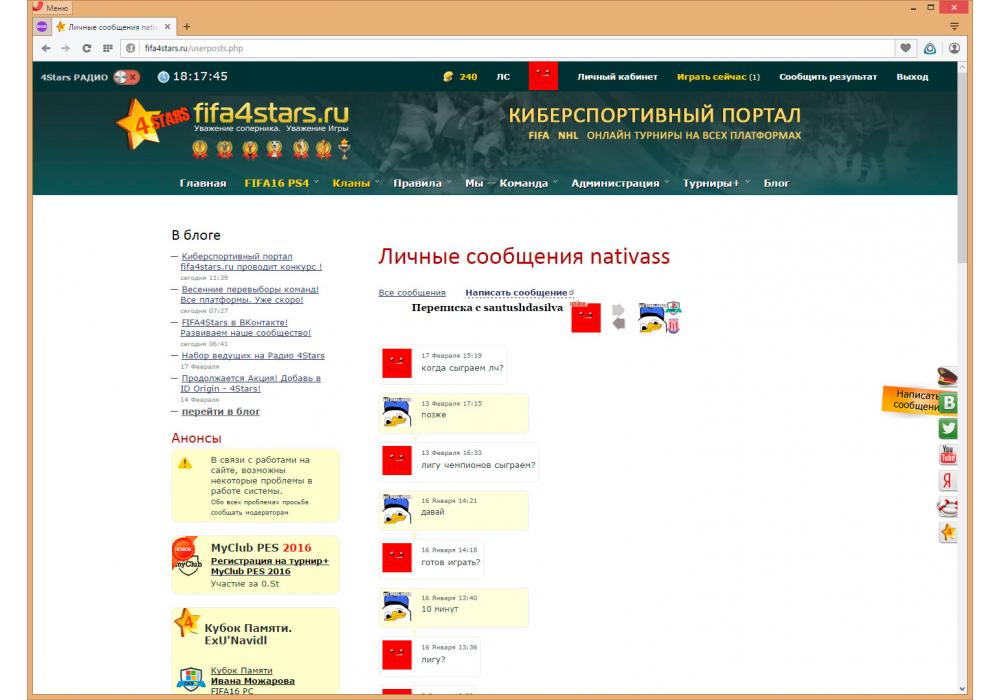The height and width of the screenshot is (700, 1000).
Task: Click the message arrows icon between avatars
Action: (618, 317)
